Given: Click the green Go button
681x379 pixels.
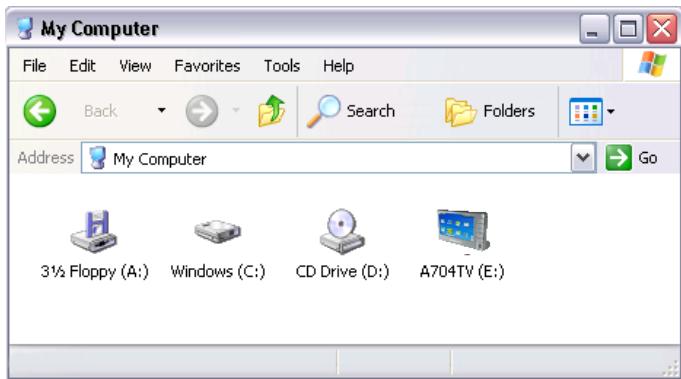Looking at the screenshot, I should [x=631, y=158].
